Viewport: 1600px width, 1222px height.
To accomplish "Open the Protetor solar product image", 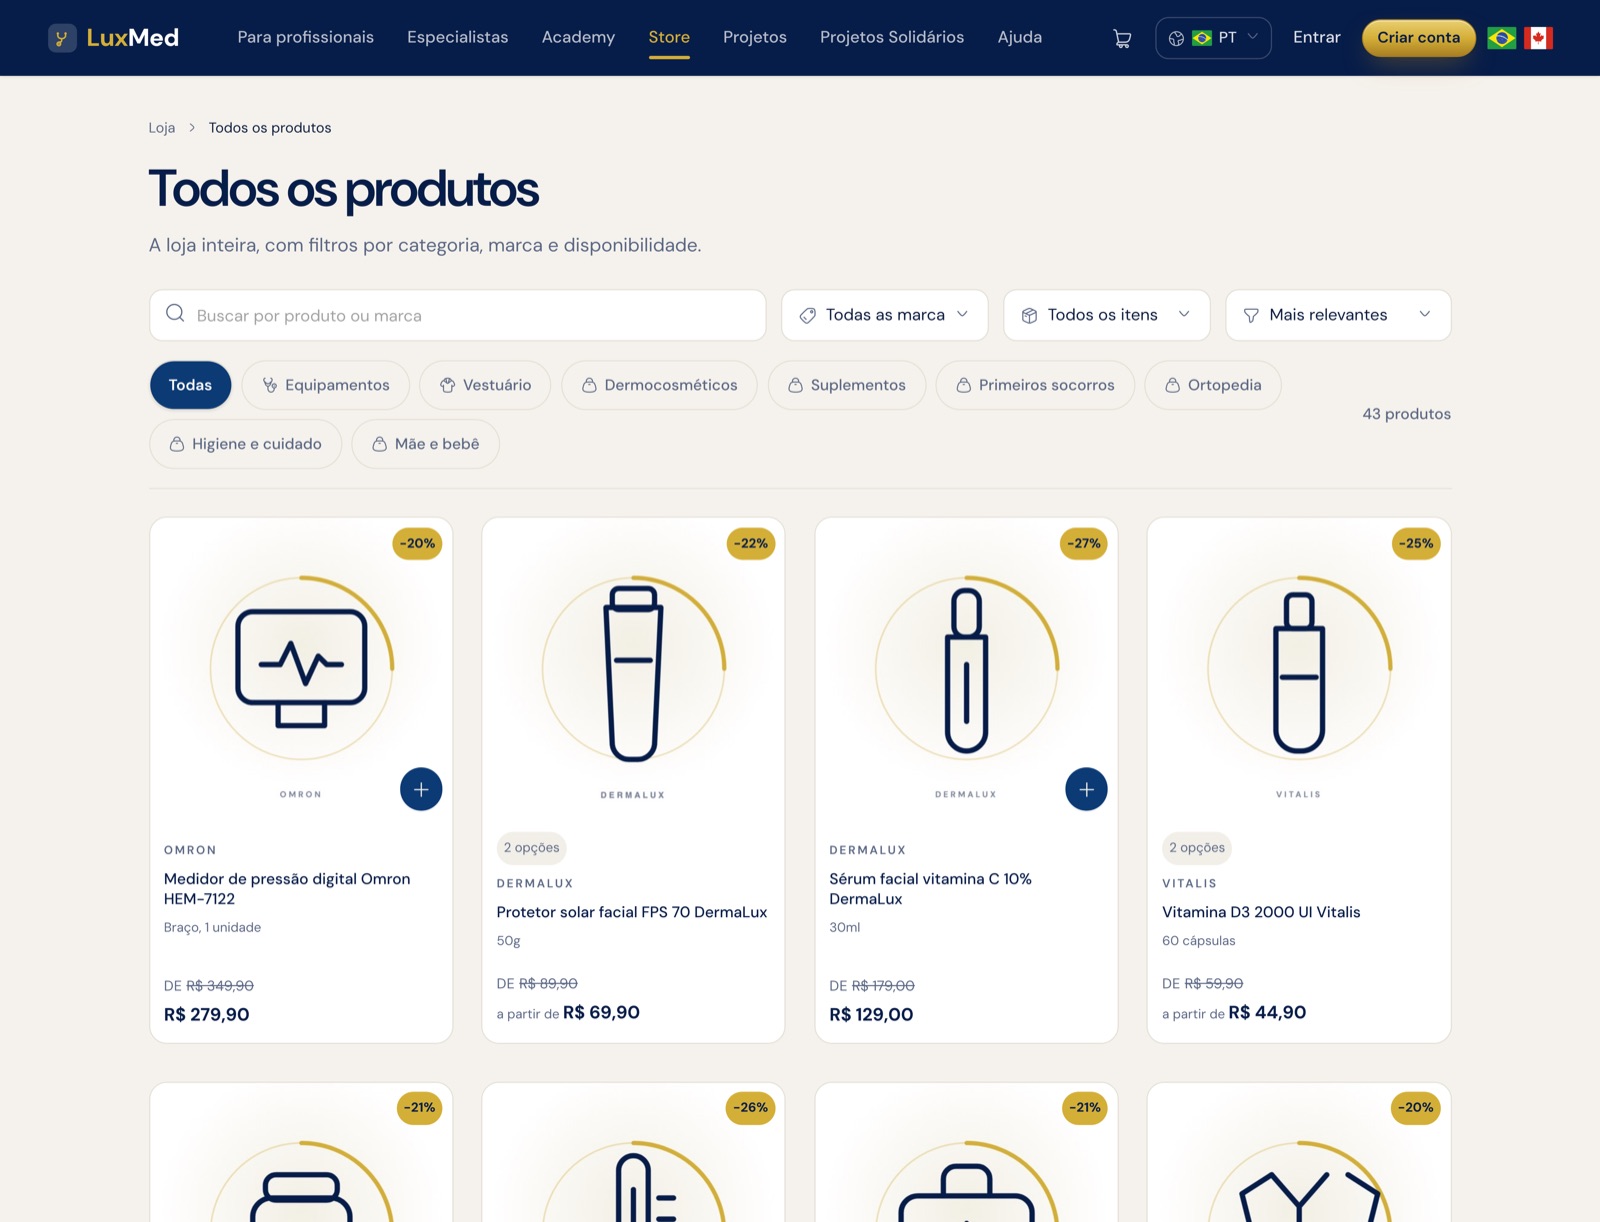I will coord(633,667).
